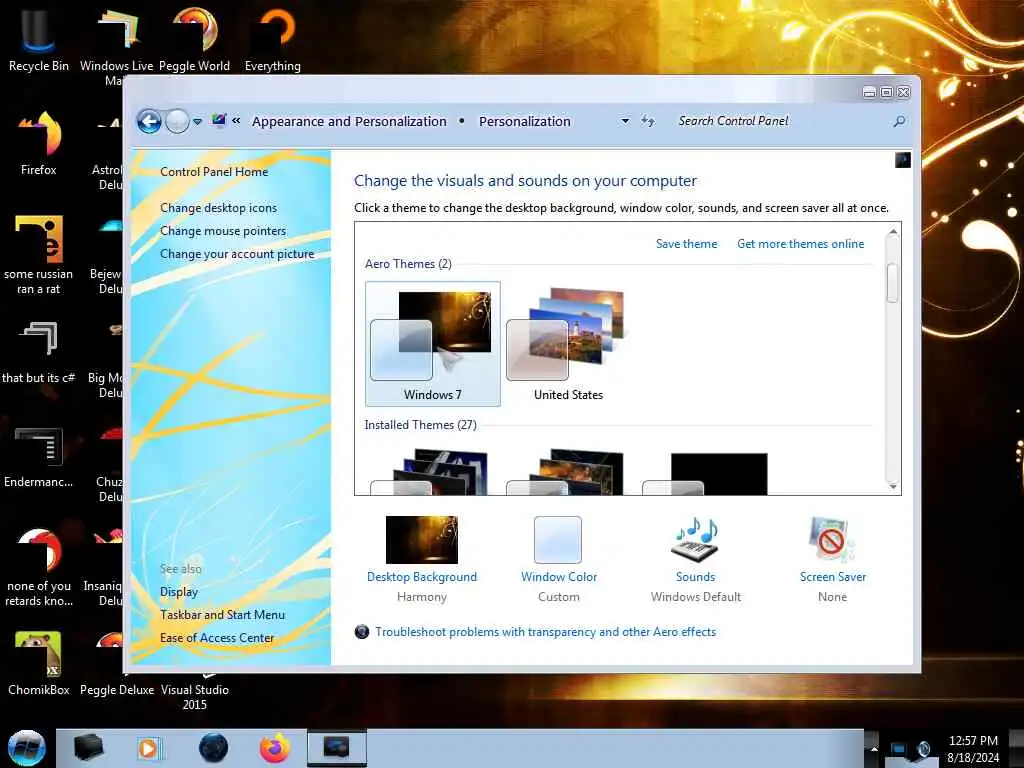The image size is (1024, 768).
Task: Open Firefox desktop shortcut
Action: click(39, 144)
